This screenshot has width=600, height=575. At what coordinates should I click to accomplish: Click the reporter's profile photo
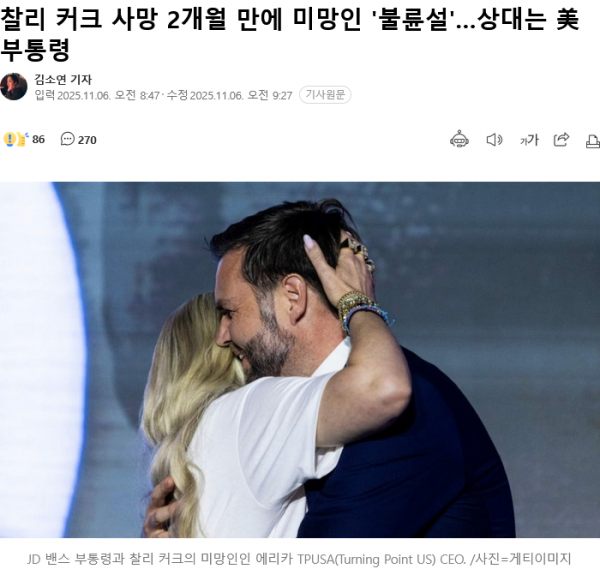14,86
